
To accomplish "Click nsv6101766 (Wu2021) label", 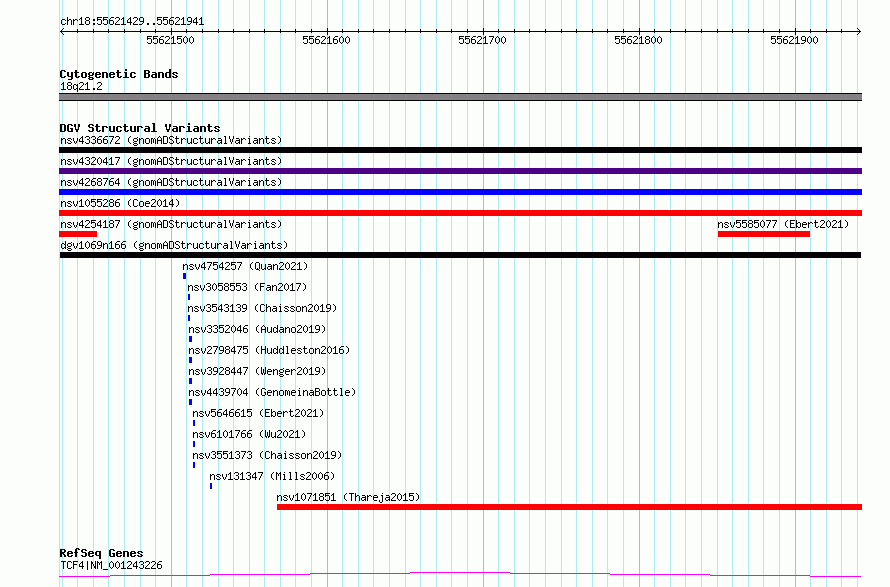I will click(x=249, y=434).
